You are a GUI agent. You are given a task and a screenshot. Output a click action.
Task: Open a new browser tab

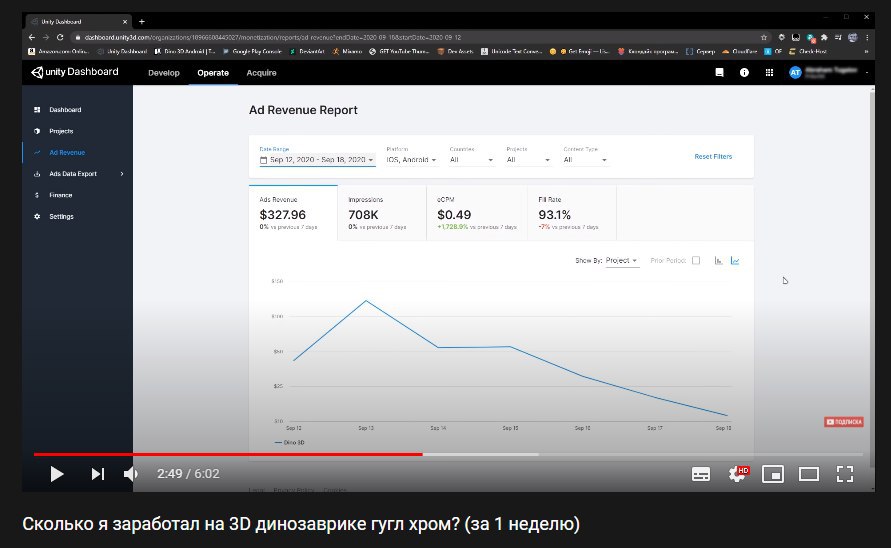142,22
